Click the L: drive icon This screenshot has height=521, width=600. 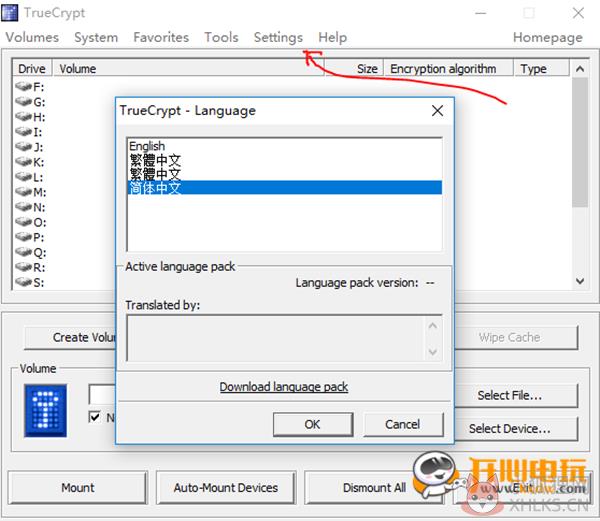[24, 177]
